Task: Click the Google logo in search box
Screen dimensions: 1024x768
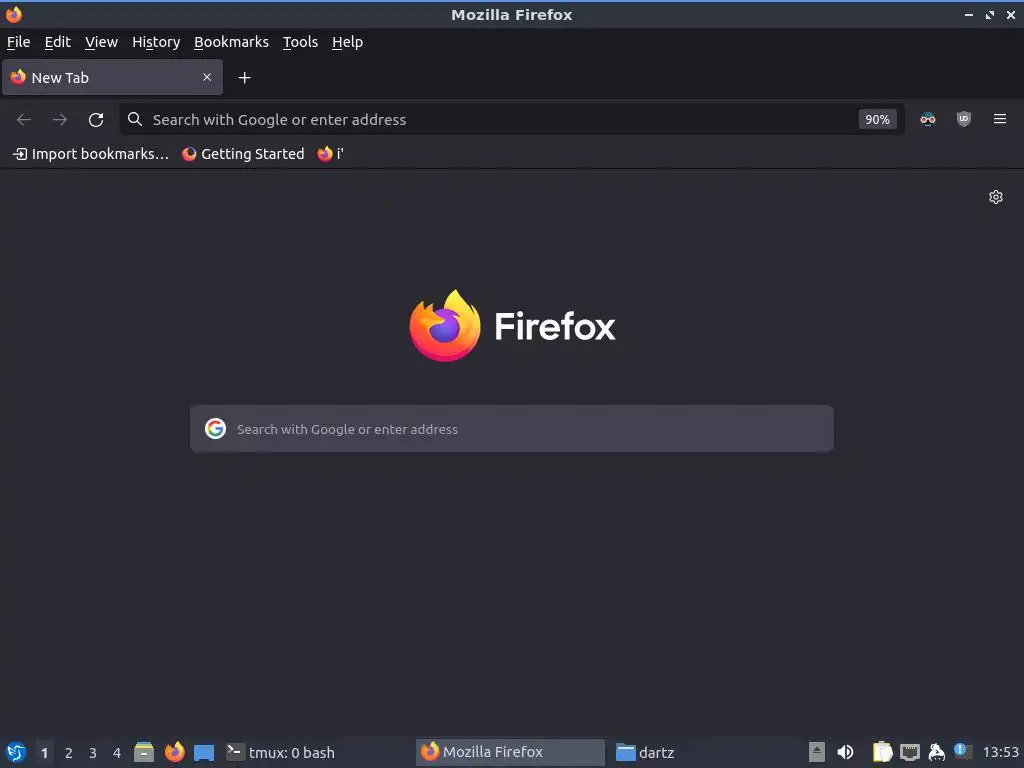Action: 216,428
